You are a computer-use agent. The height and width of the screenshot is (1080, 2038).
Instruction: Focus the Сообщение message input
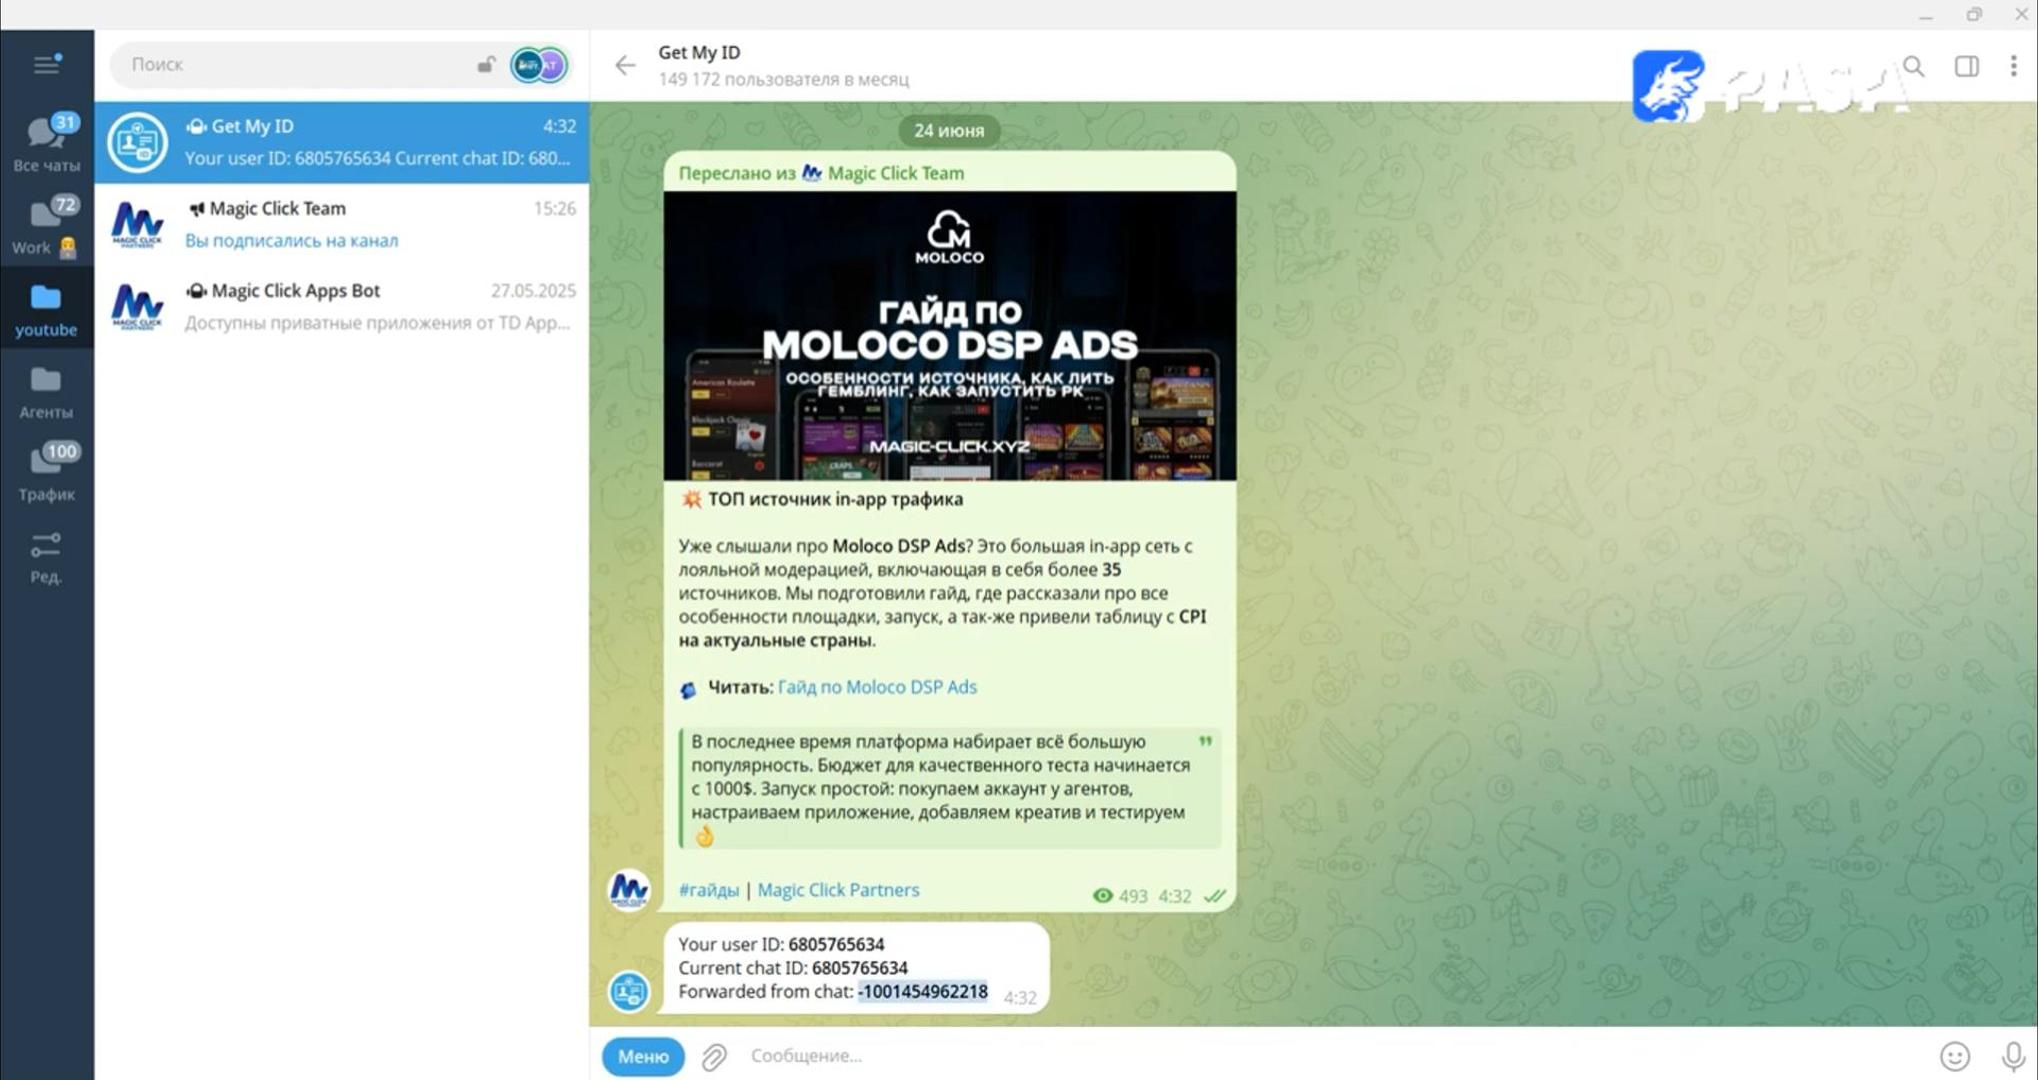point(1330,1056)
